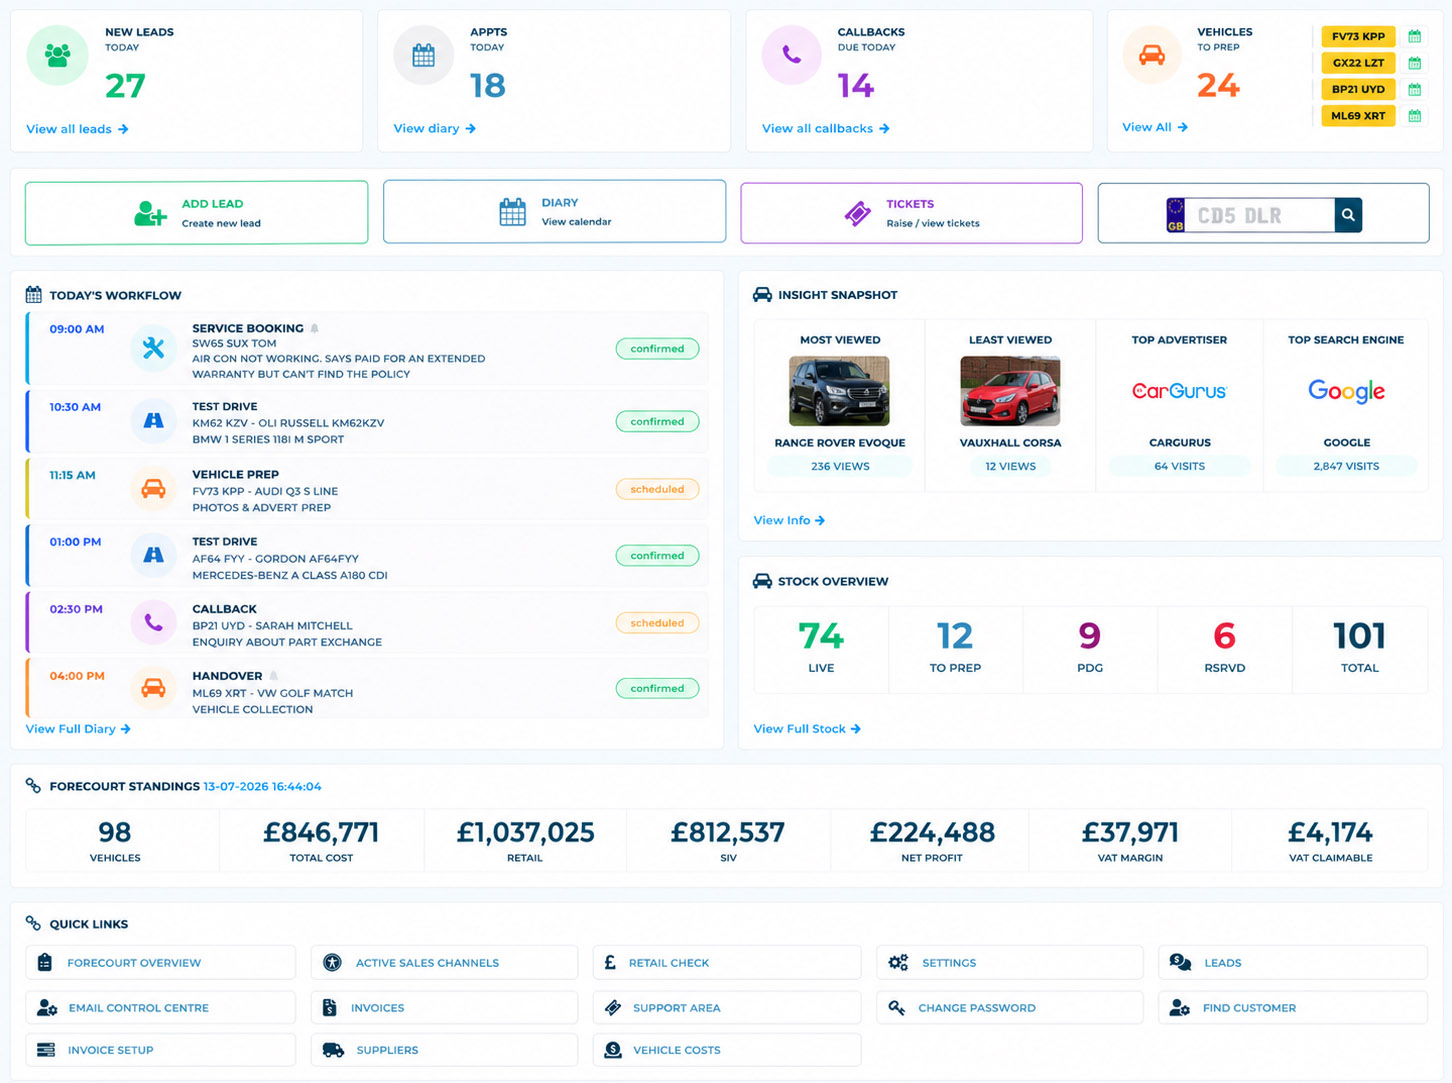
Task: Follow the View All vehicles link
Action: (1155, 127)
